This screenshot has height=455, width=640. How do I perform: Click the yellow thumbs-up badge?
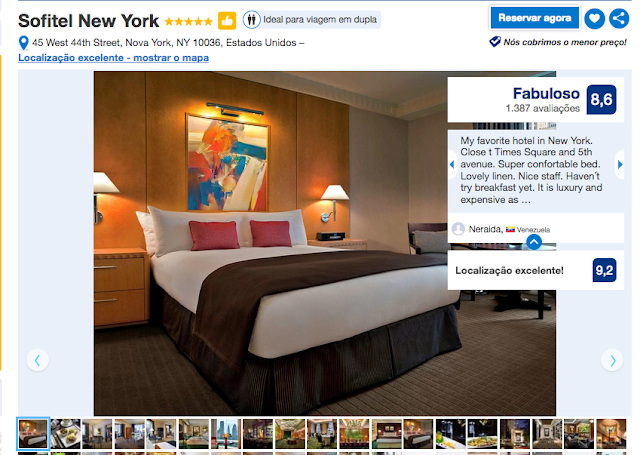[x=227, y=20]
